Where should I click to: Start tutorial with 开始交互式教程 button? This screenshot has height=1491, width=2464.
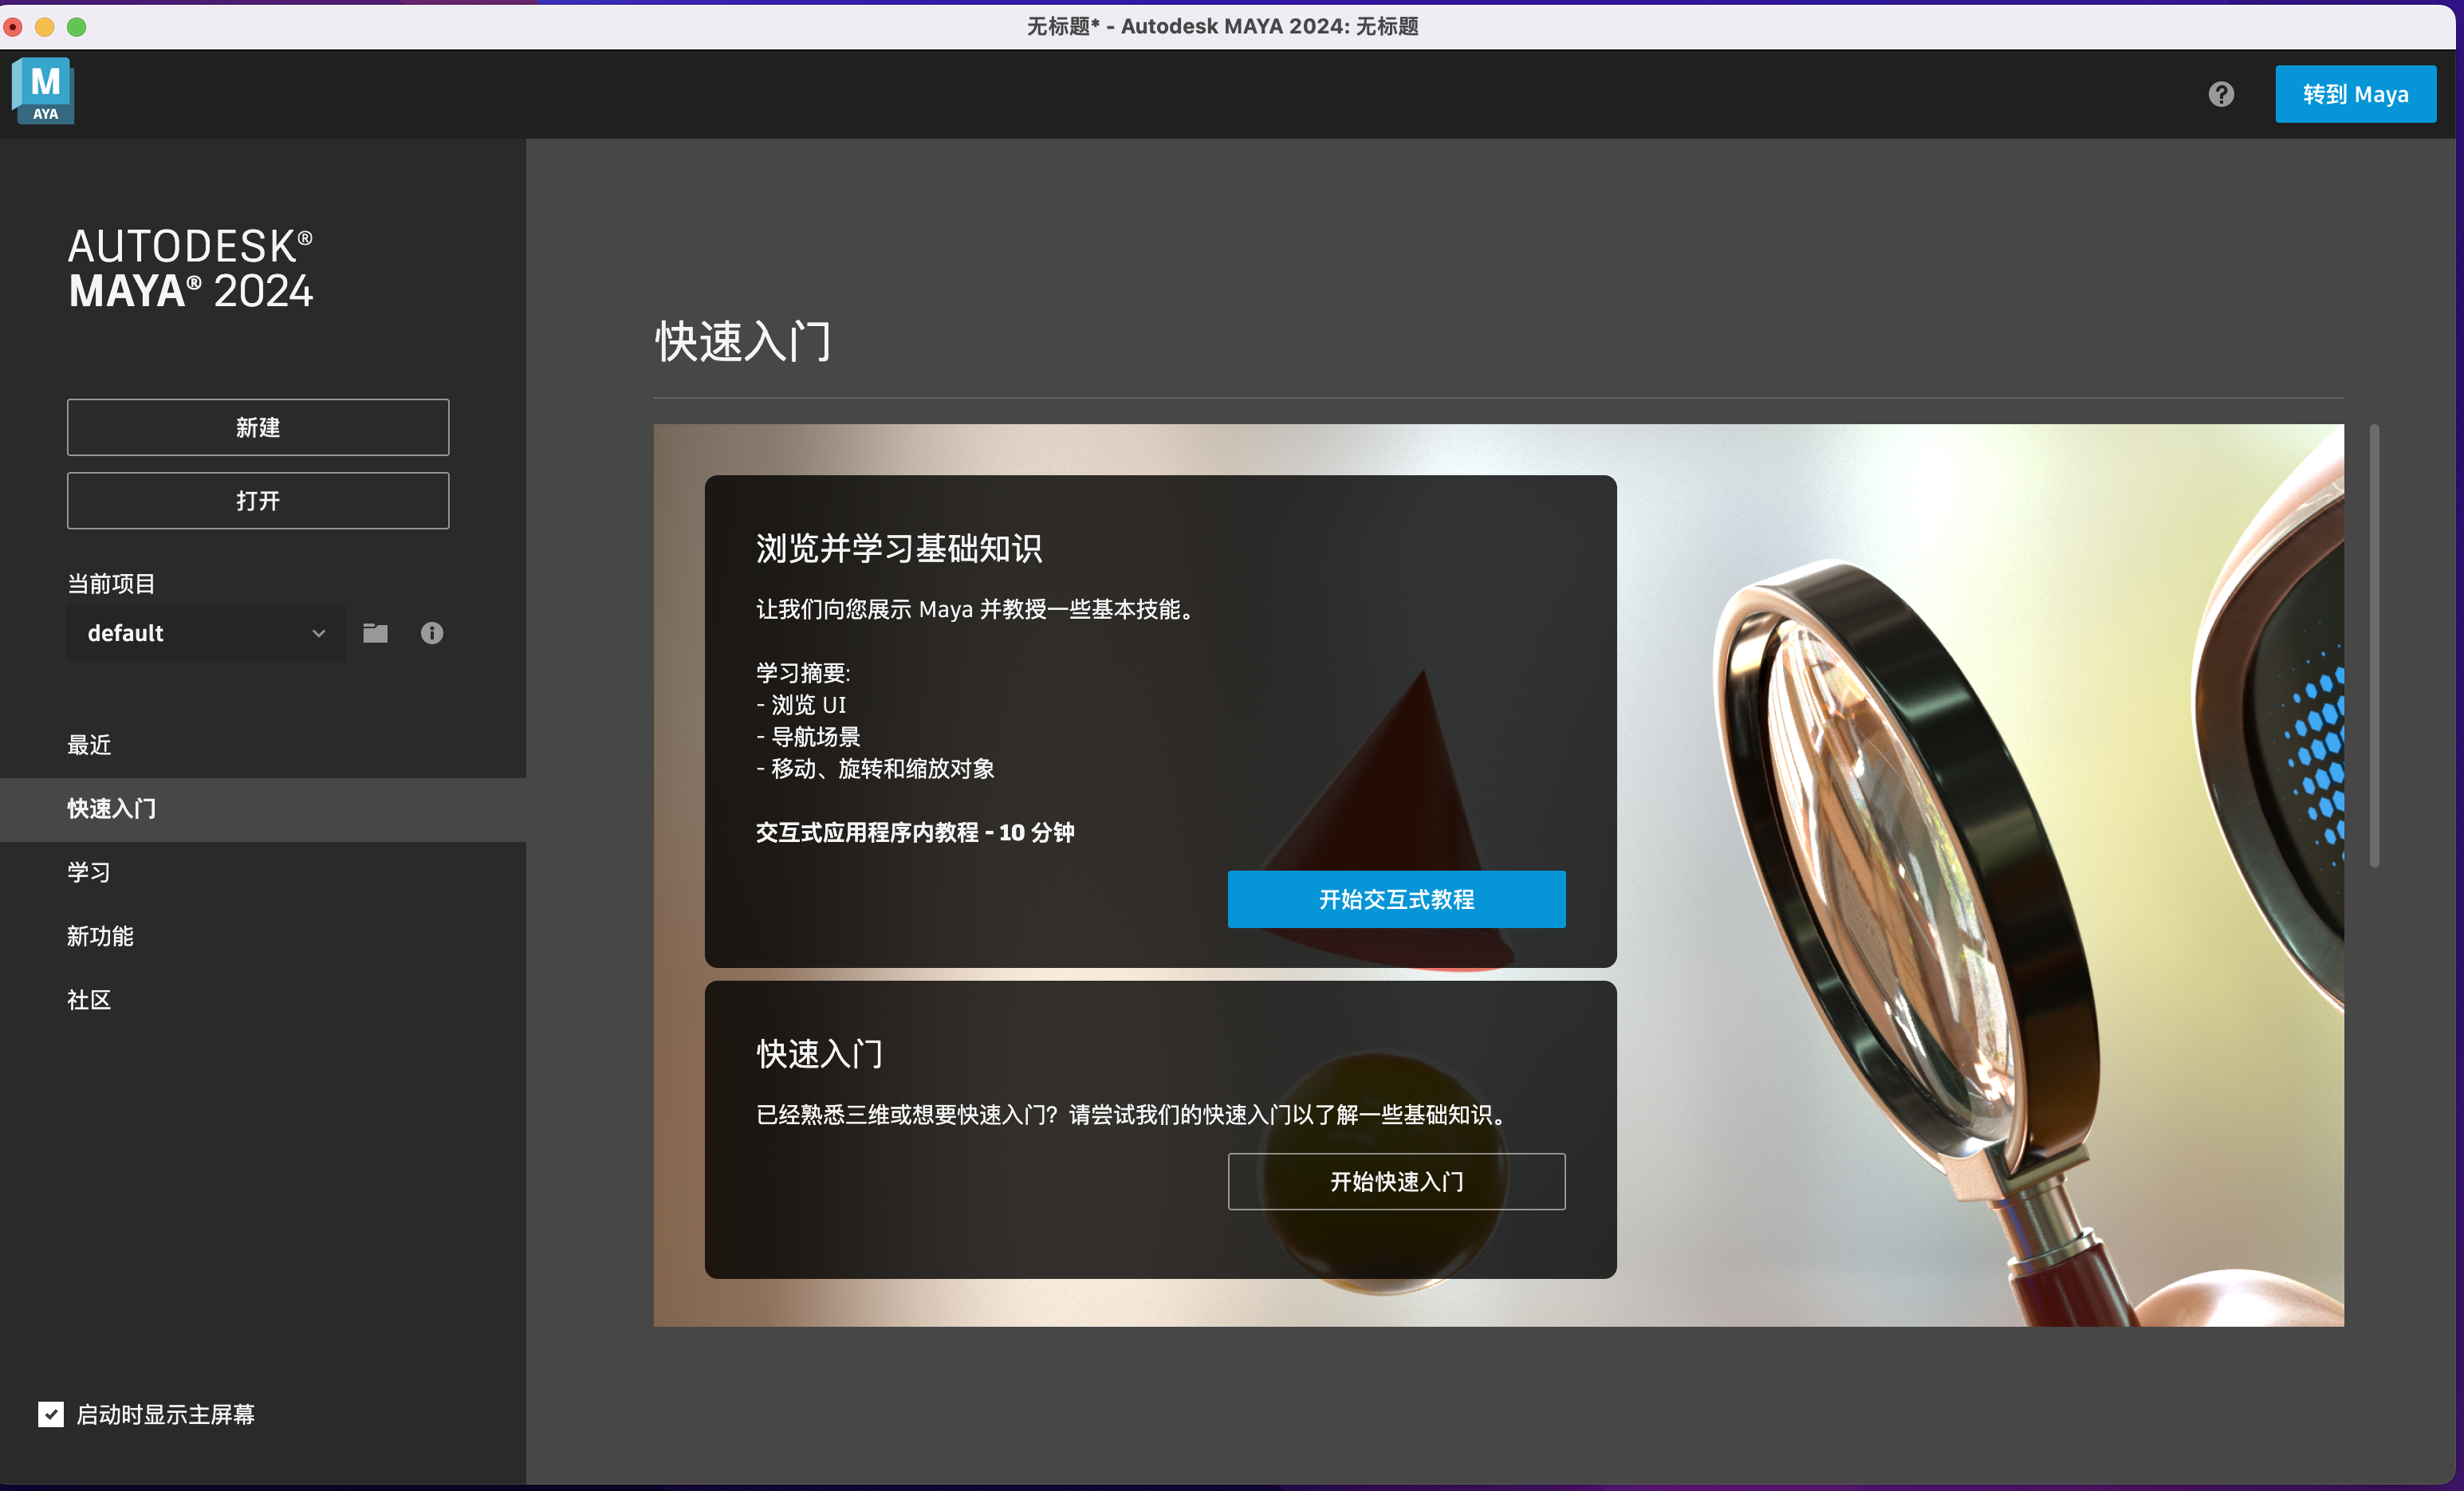[x=1396, y=899]
